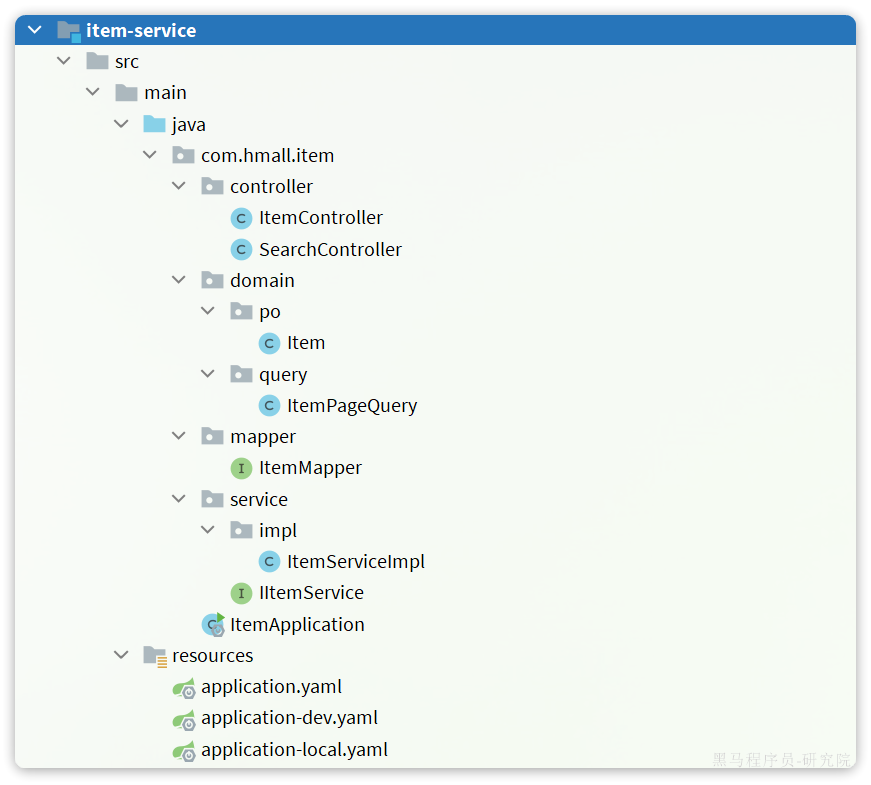
Task: Collapse the impl package chevron
Action: (x=208, y=530)
